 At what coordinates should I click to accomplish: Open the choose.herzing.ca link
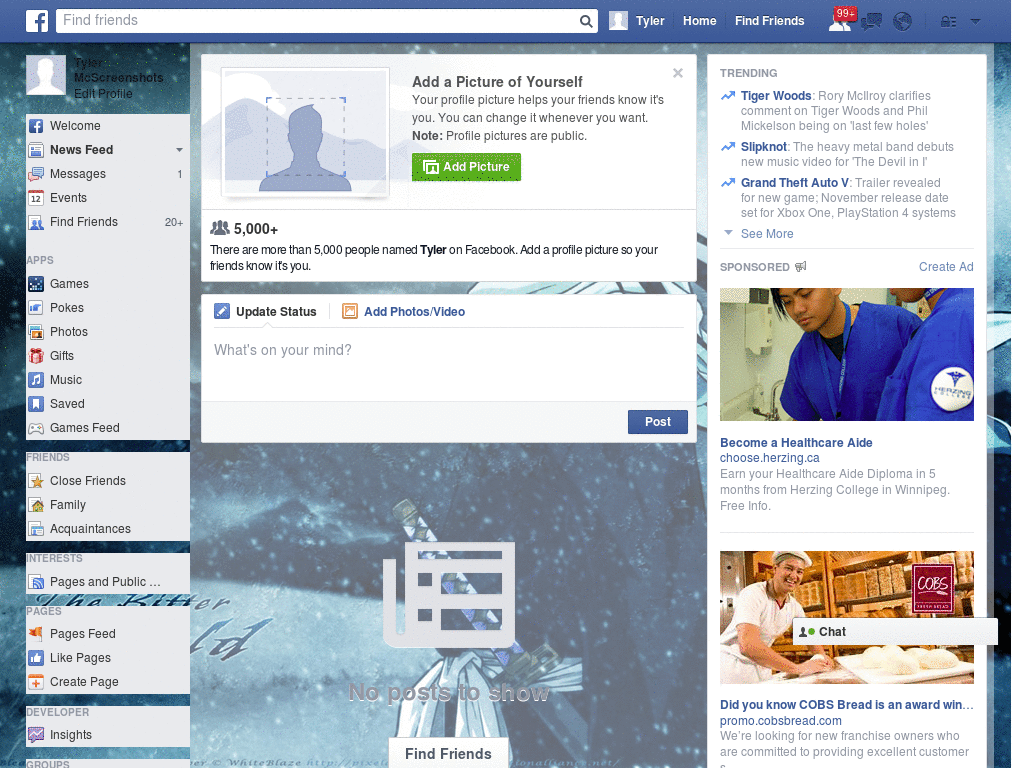[769, 458]
